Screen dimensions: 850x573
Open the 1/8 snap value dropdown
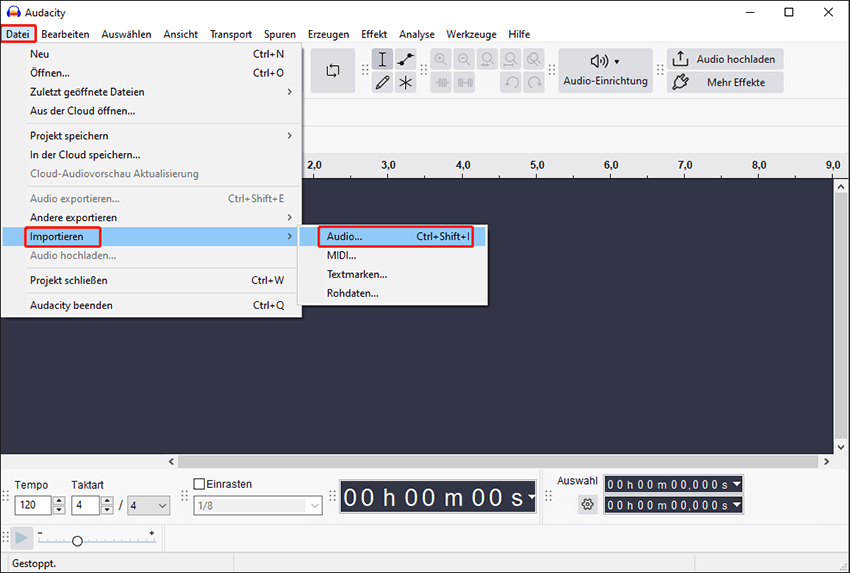[x=258, y=506]
